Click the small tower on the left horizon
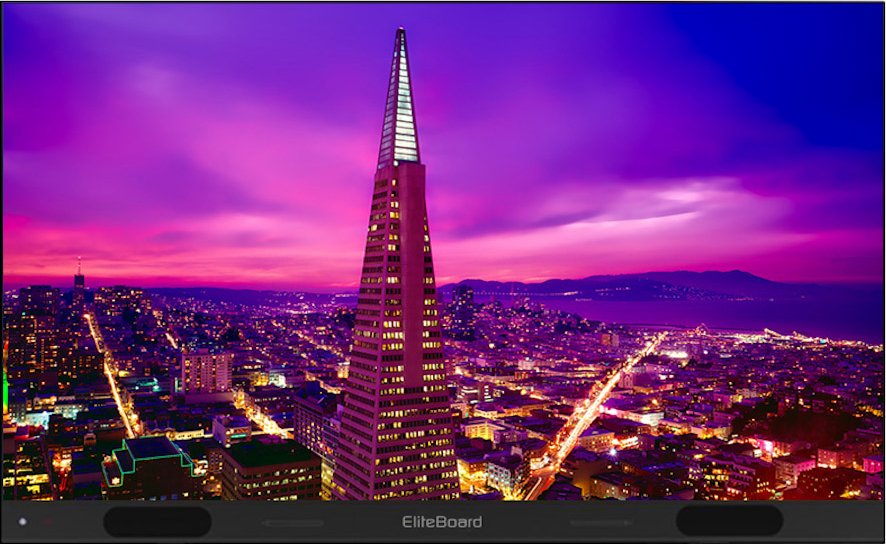Screen dimensions: 886x544 click(x=79, y=274)
